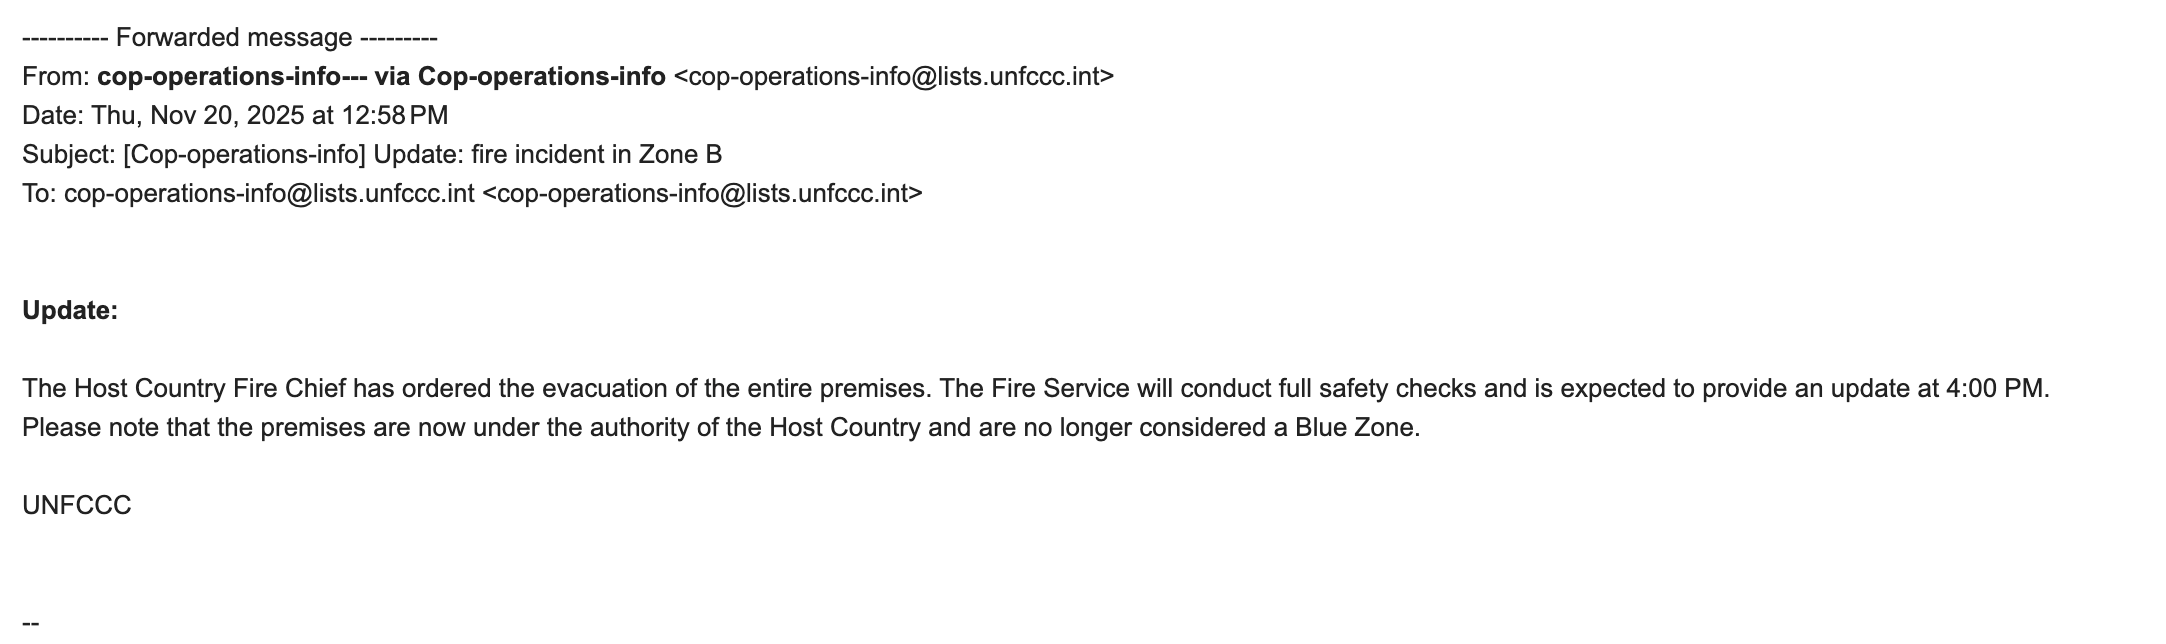Click the "Forwarded message" header line
Screen dimensions: 2166x644
click(230, 38)
